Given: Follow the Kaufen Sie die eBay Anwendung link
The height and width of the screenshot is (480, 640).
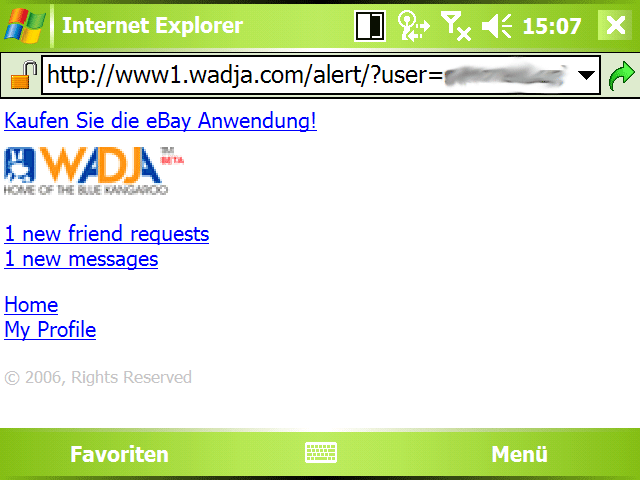Looking at the screenshot, I should pyautogui.click(x=160, y=121).
